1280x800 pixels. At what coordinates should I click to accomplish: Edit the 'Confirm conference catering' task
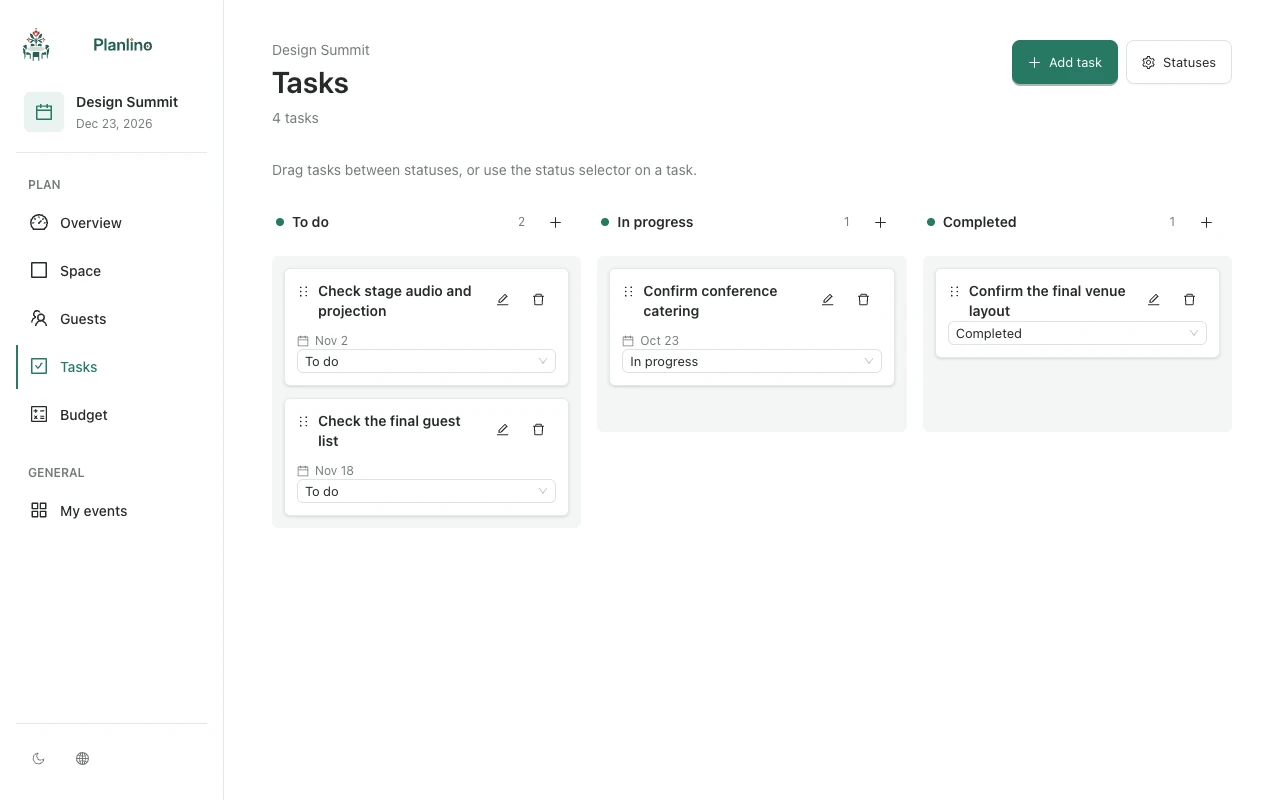pyautogui.click(x=828, y=300)
